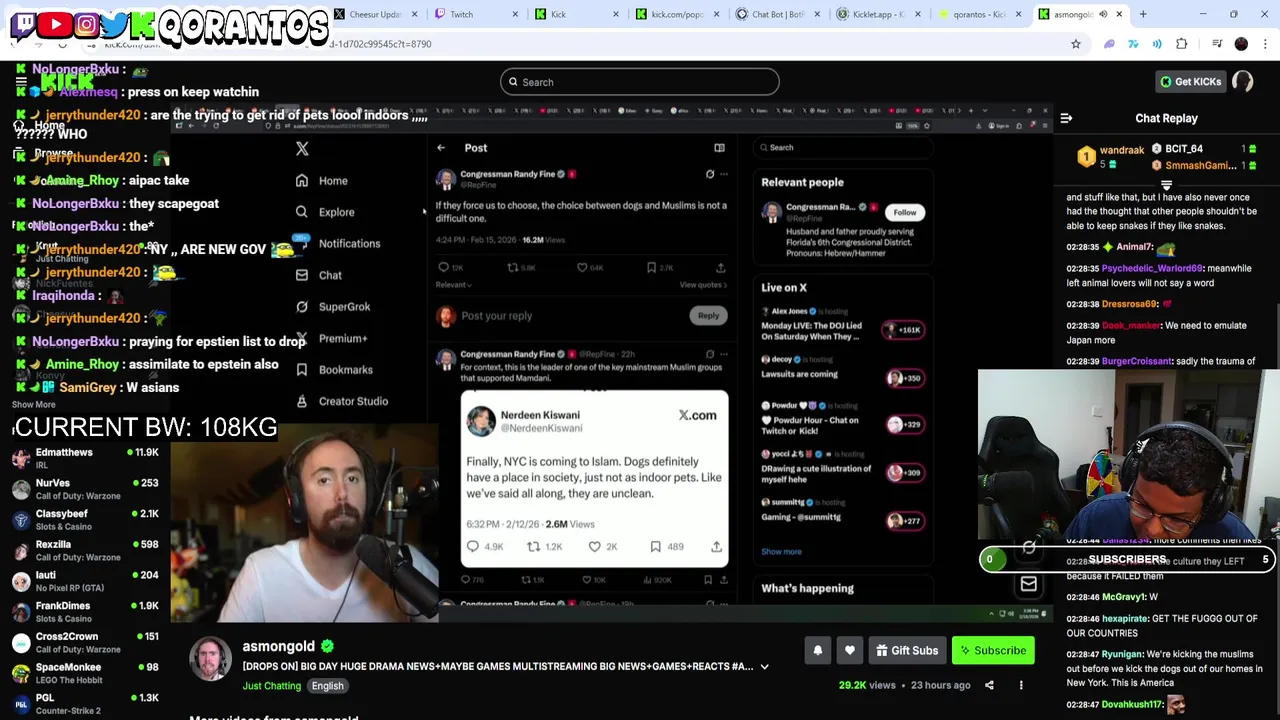Share the video with the share icon
The width and height of the screenshot is (1280, 720).
(x=989, y=686)
